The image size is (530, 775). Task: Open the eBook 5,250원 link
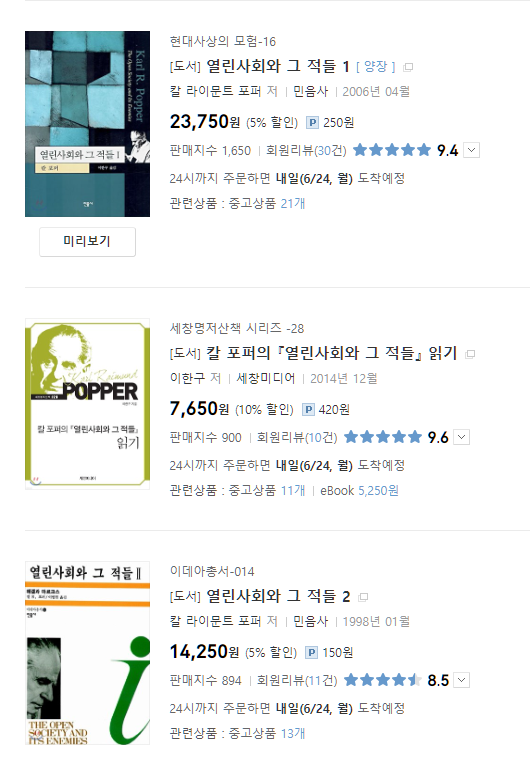(359, 491)
